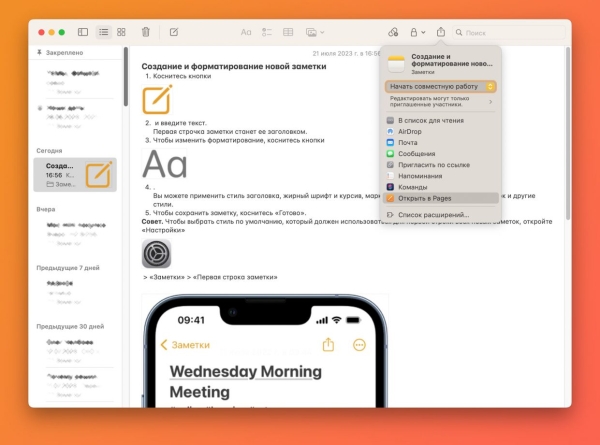Click the Settings gear image in note
Image resolution: width=600 pixels, height=445 pixels.
pos(157,254)
